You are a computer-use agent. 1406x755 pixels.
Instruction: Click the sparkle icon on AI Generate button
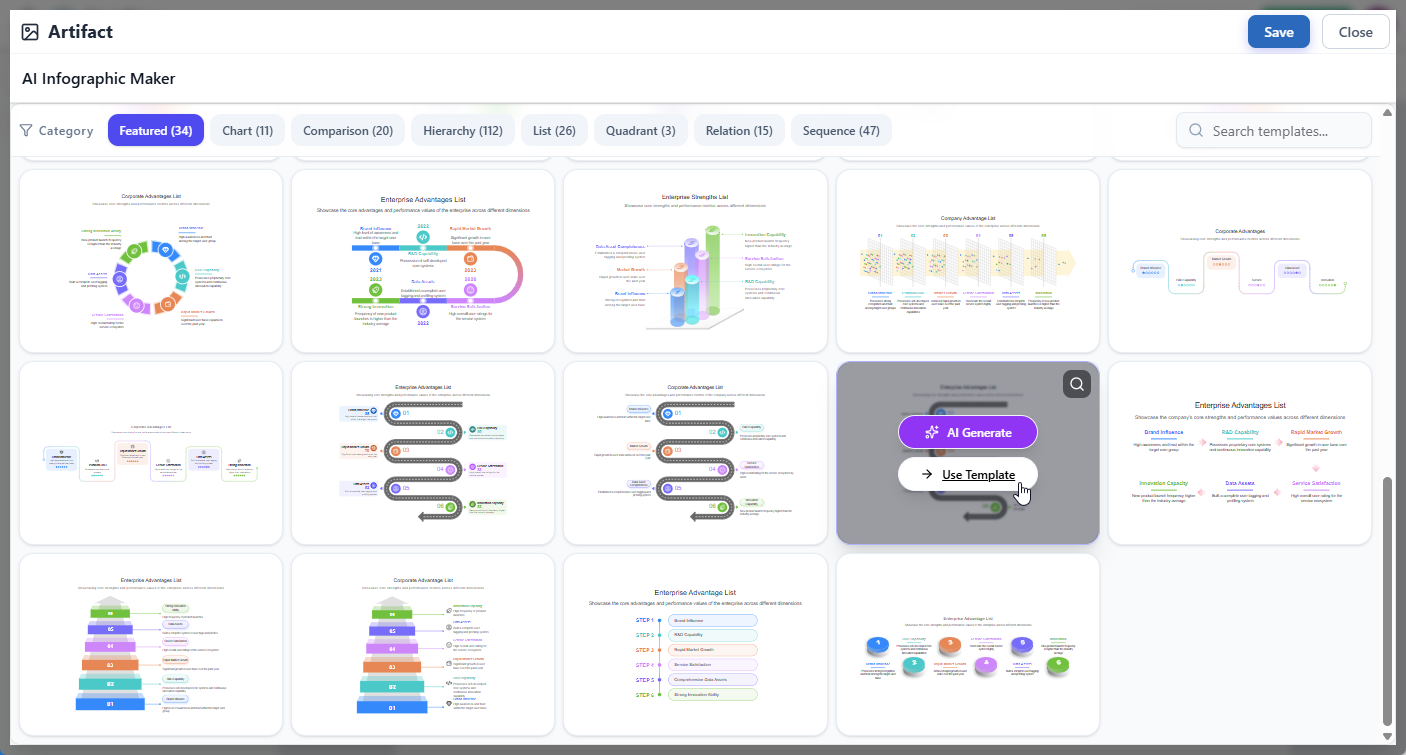coord(931,432)
